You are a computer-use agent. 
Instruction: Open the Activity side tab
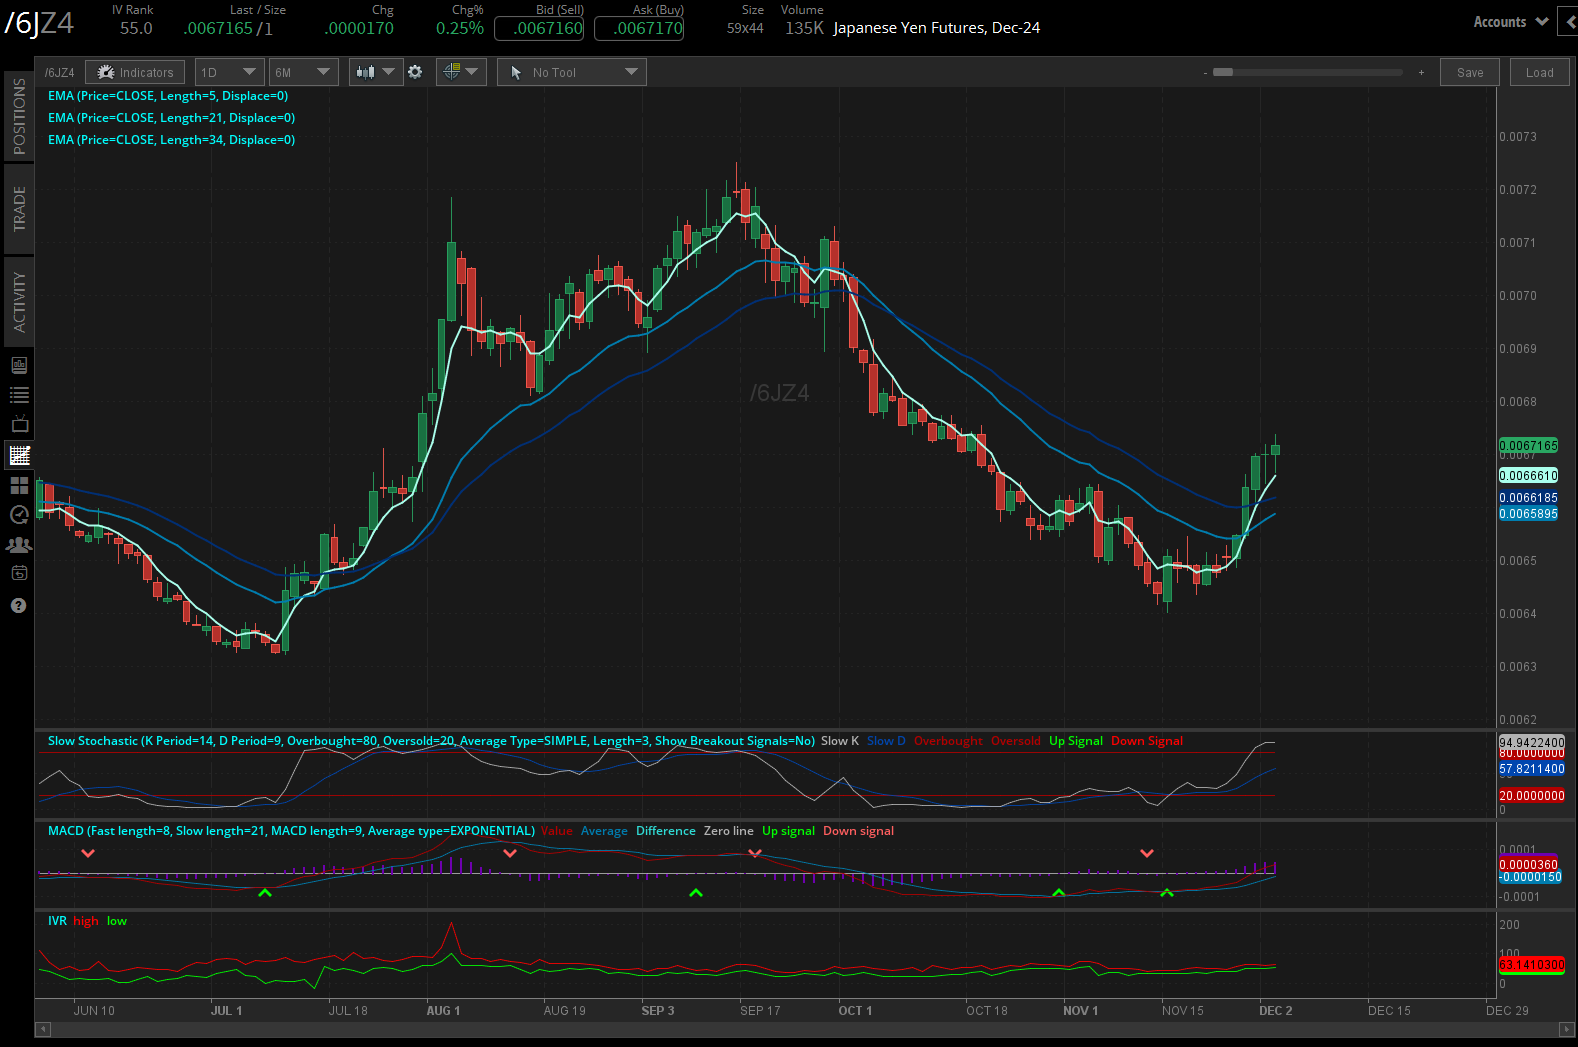(19, 301)
